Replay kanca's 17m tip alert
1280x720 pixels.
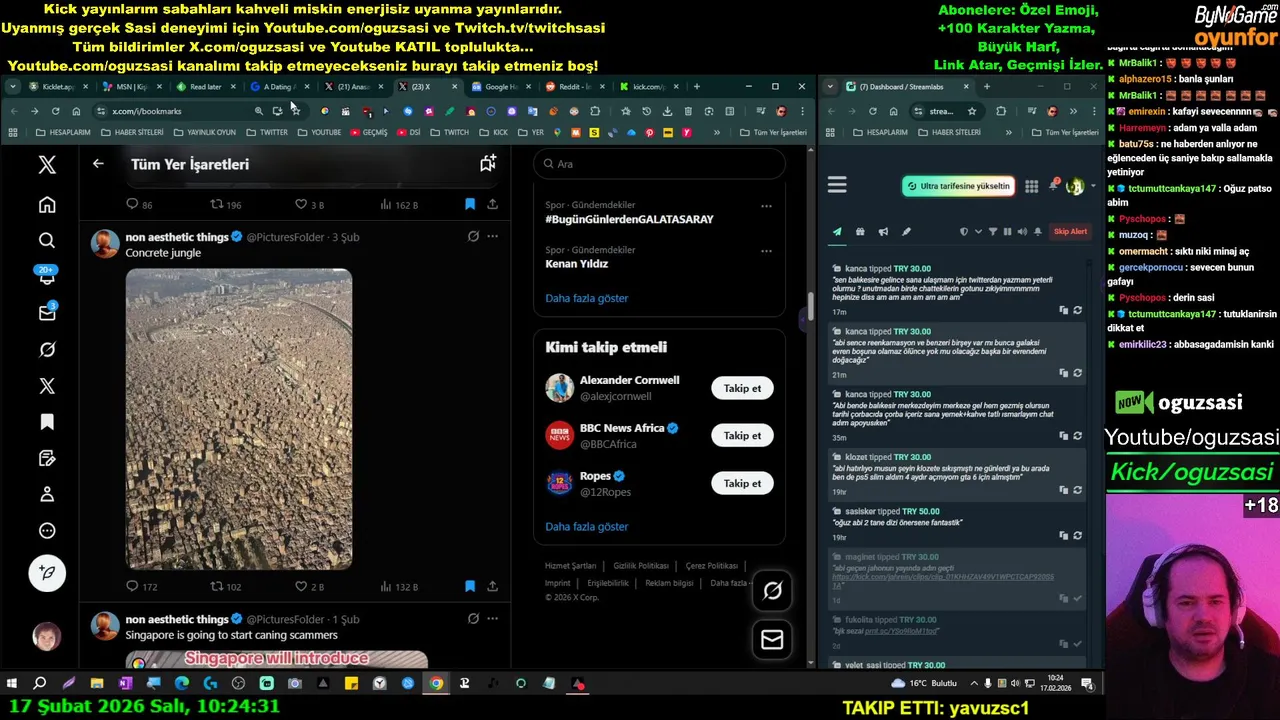click(1077, 310)
